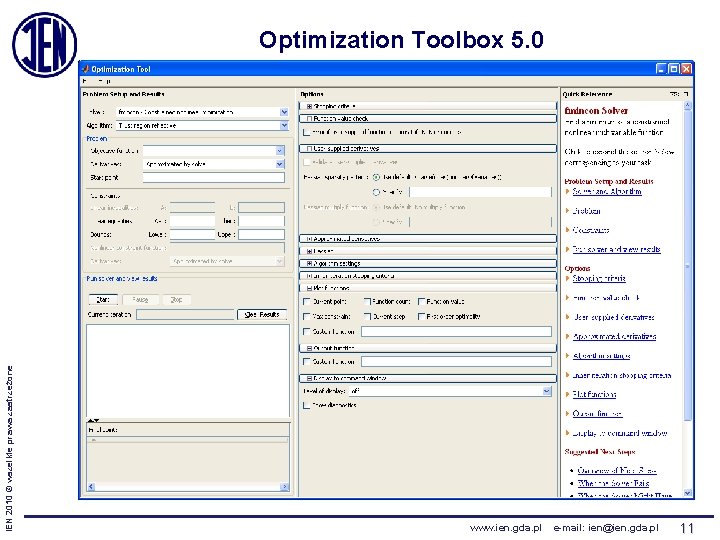Click the Quick Reference scrollbar up arrow
The width and height of the screenshot is (720, 540).
click(687, 105)
